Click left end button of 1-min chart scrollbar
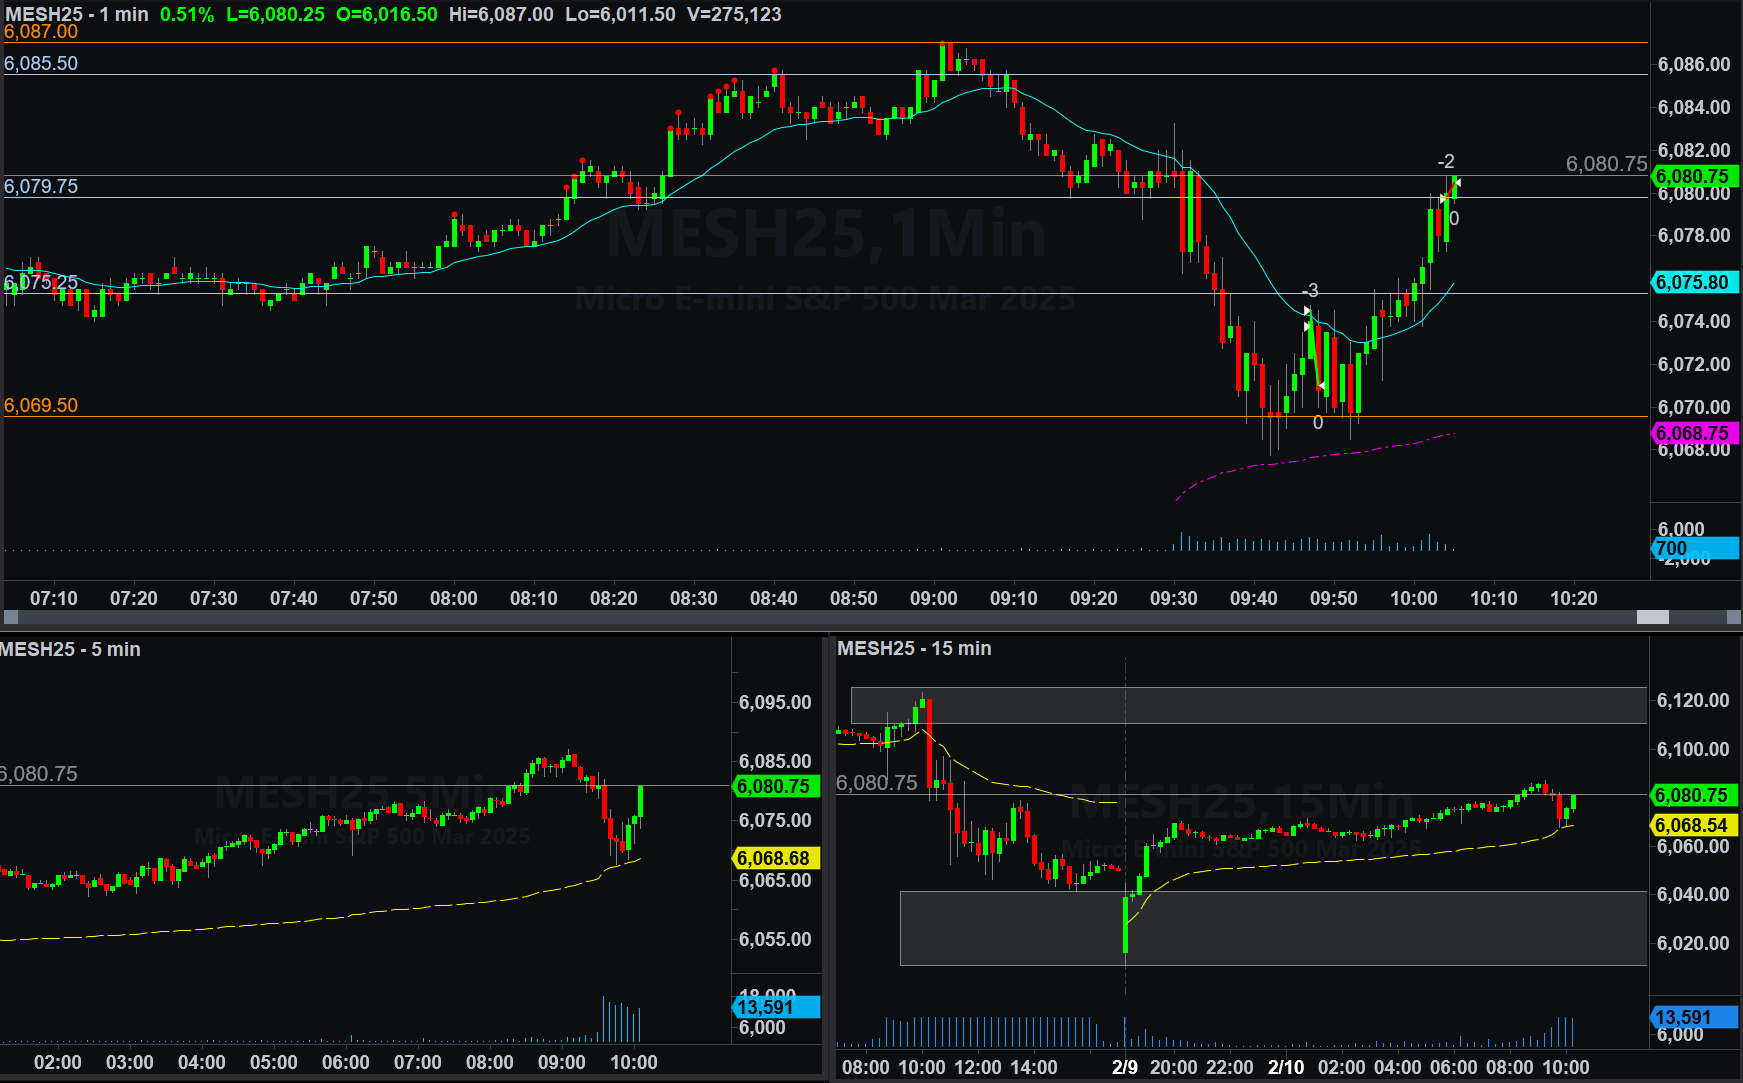The image size is (1743, 1083). click(11, 618)
